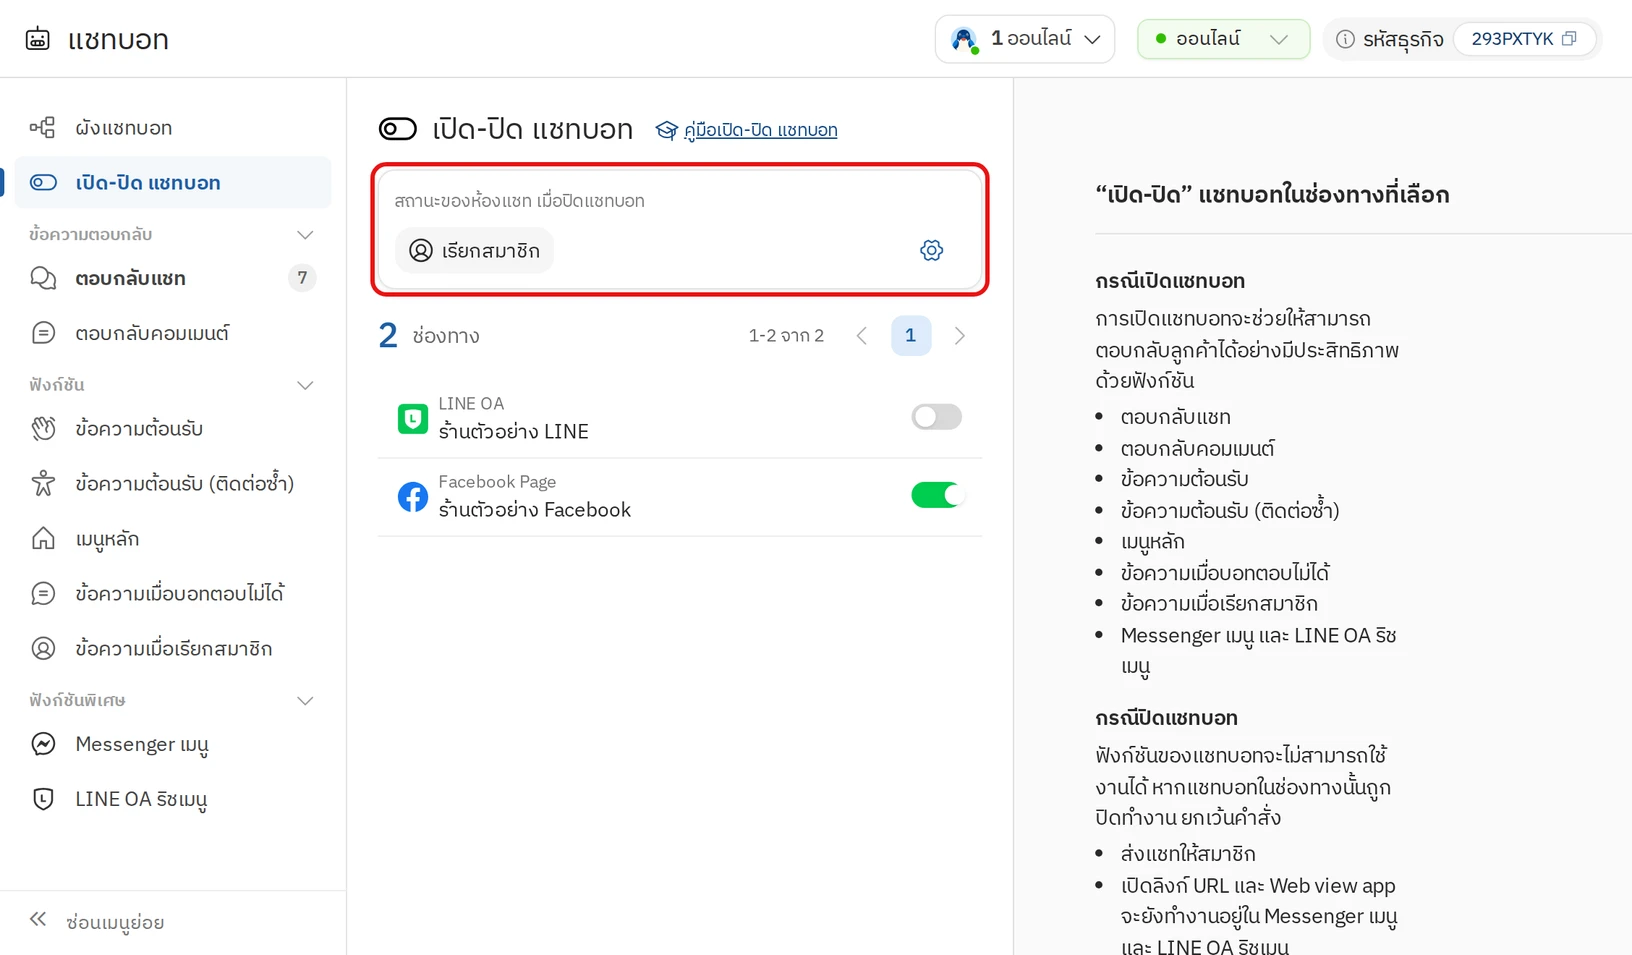1632x955 pixels.
Task: Click the ข้อความต้อนรับ waving hand icon
Action: coord(43,428)
